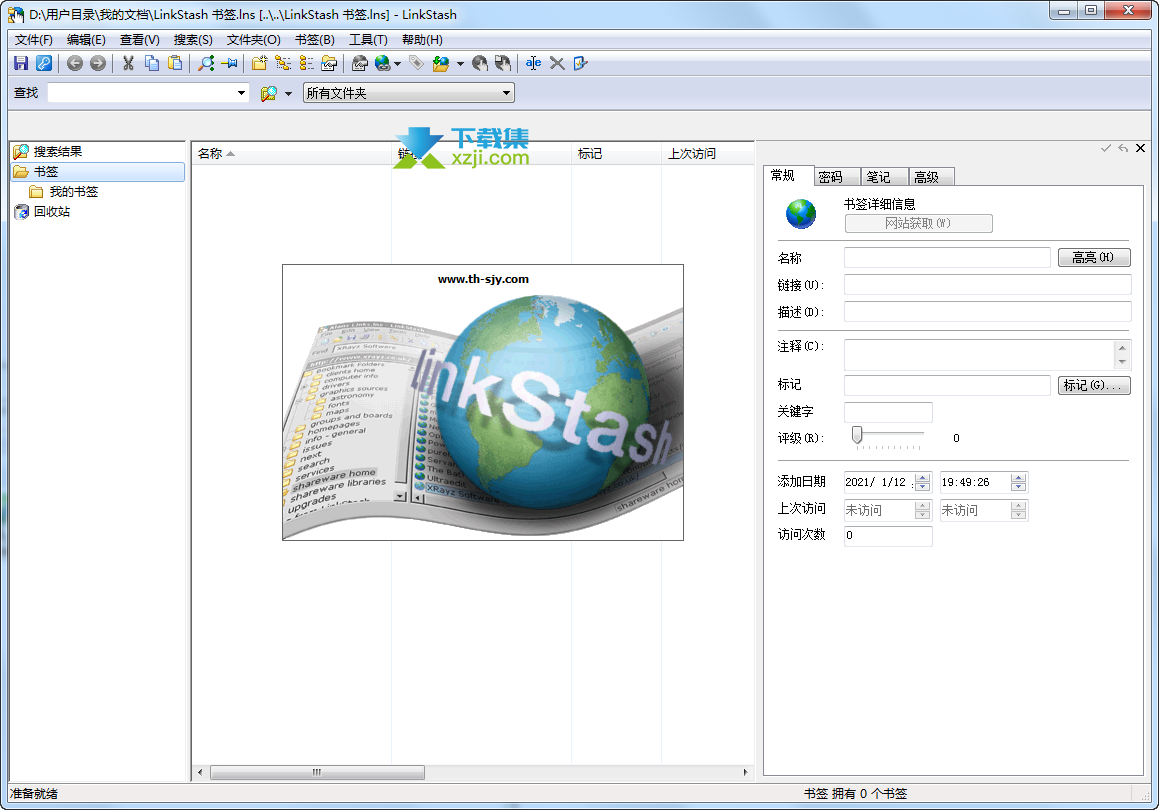Click the new folder icon with a sparkle

click(x=259, y=64)
